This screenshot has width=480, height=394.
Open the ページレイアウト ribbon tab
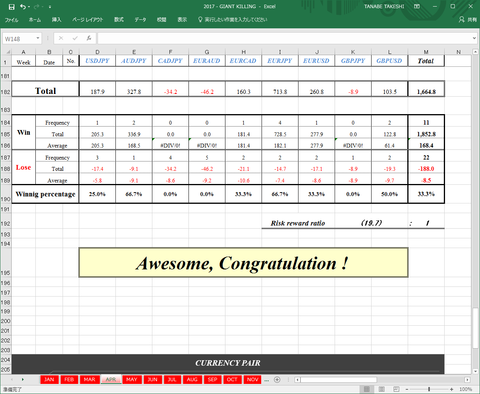(87, 20)
